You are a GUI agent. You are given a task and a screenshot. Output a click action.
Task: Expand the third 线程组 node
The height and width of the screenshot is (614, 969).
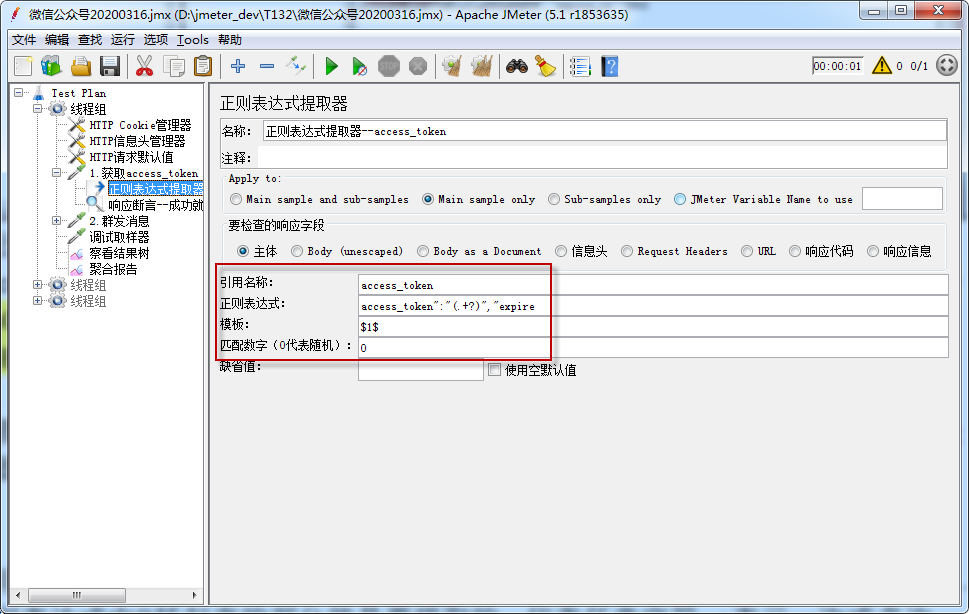38,301
